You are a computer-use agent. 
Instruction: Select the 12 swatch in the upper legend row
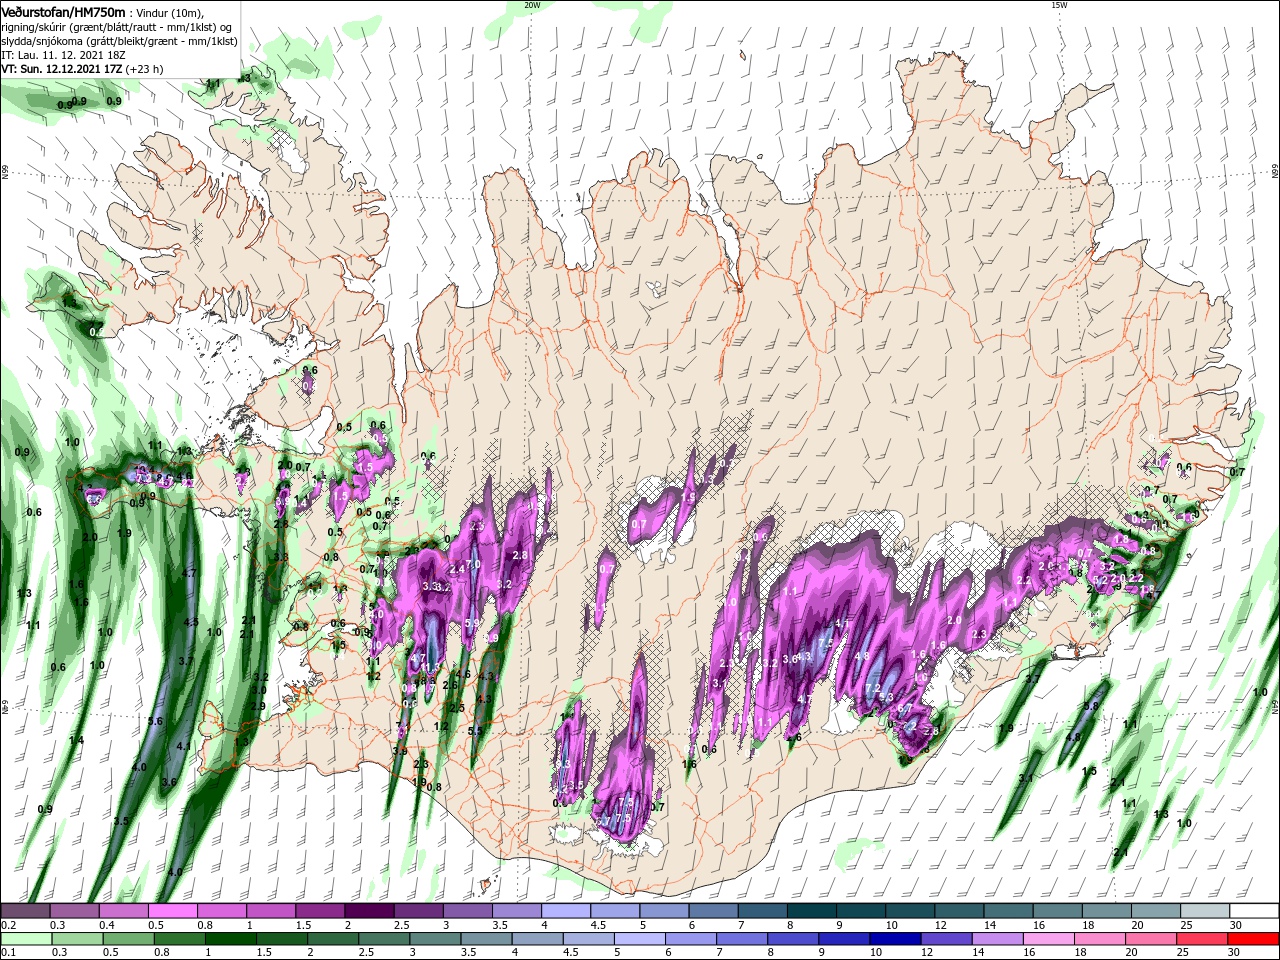pos(957,911)
